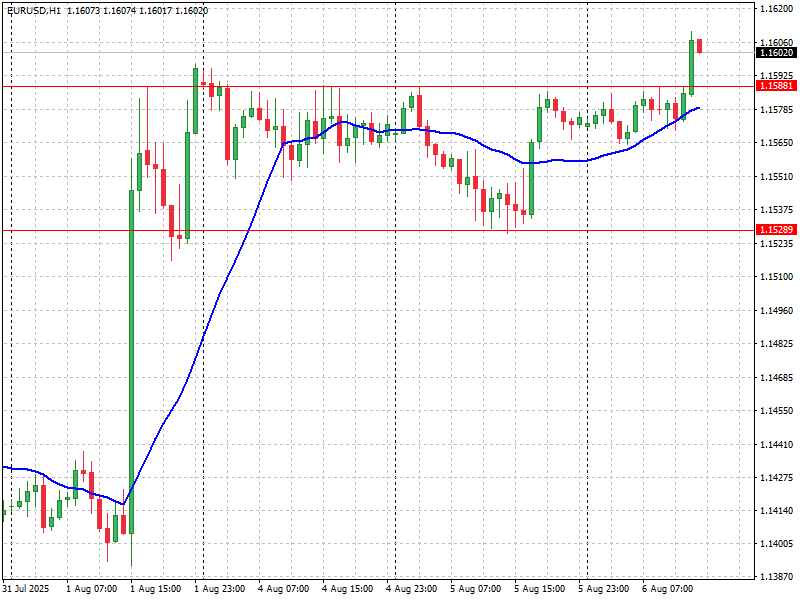Click the red 1.15289 price tag
The image size is (800, 600).
pyautogui.click(x=776, y=230)
